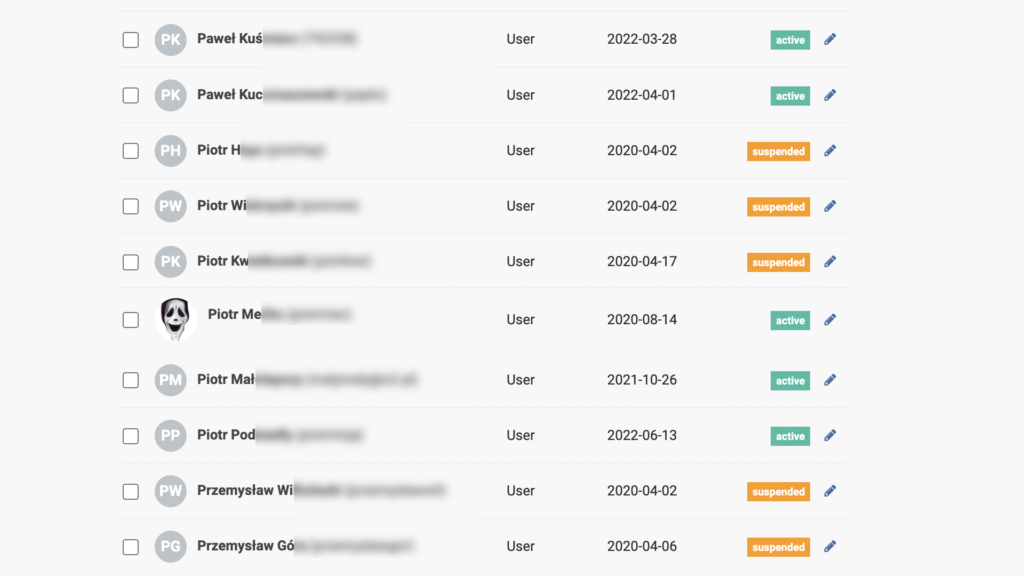Edit Piotr Wi user dated 2020-04-02
This screenshot has height=576, width=1024.
point(830,206)
